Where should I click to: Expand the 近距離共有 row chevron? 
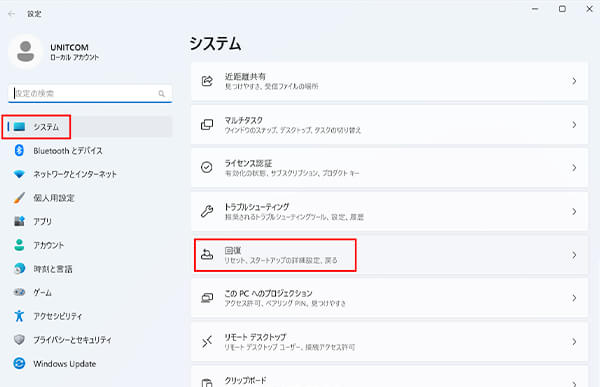(x=574, y=81)
